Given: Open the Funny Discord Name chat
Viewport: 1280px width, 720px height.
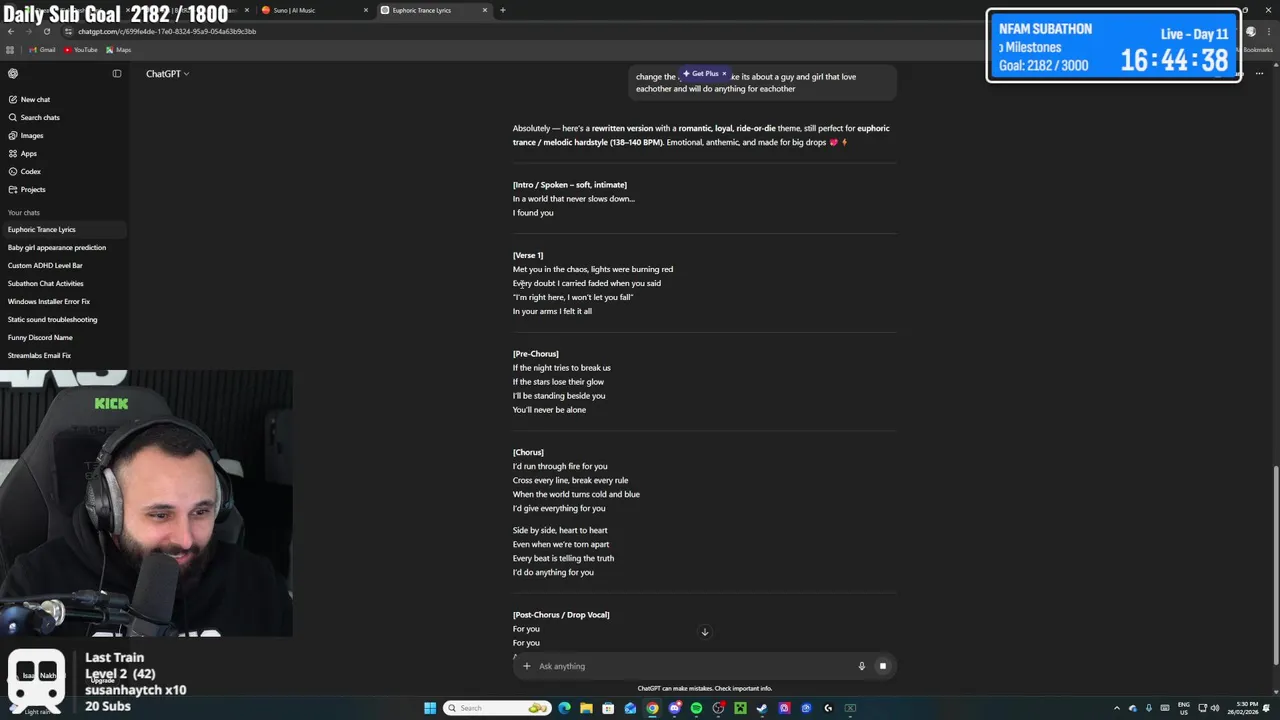Looking at the screenshot, I should click(64, 337).
